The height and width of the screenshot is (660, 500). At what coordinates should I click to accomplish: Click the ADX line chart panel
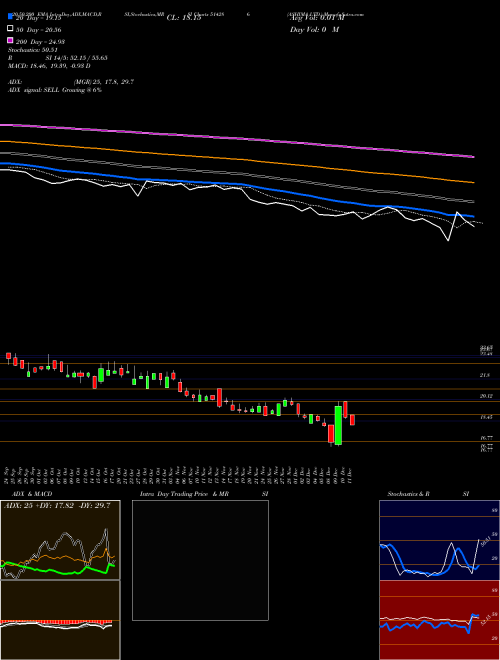coord(60,540)
